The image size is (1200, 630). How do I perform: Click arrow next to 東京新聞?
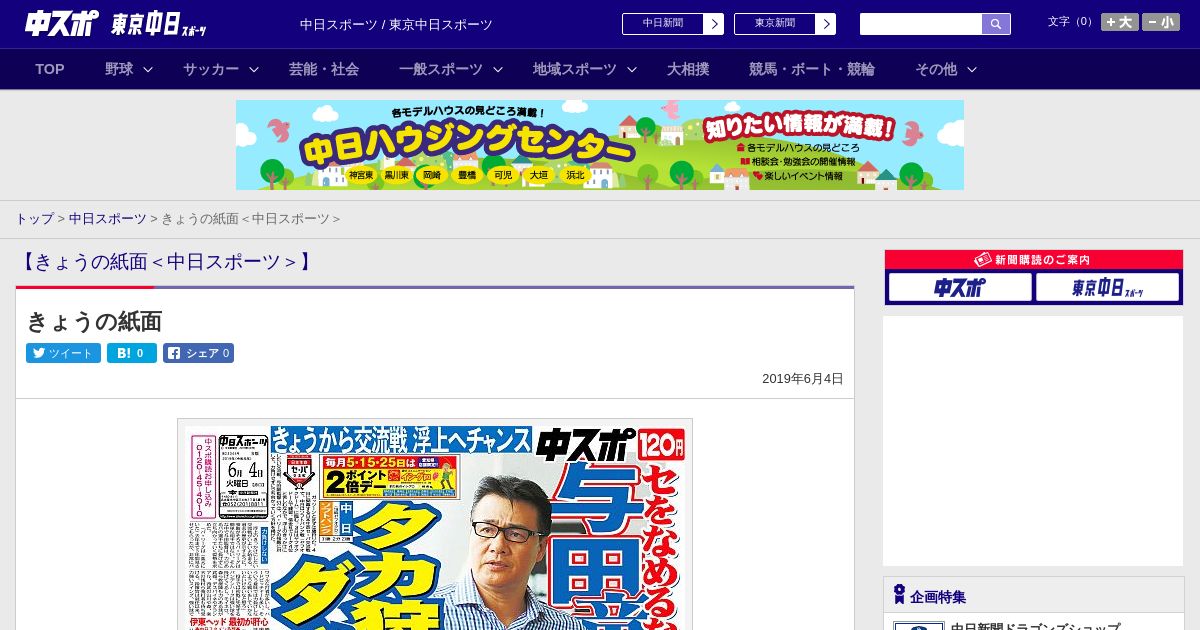point(826,24)
